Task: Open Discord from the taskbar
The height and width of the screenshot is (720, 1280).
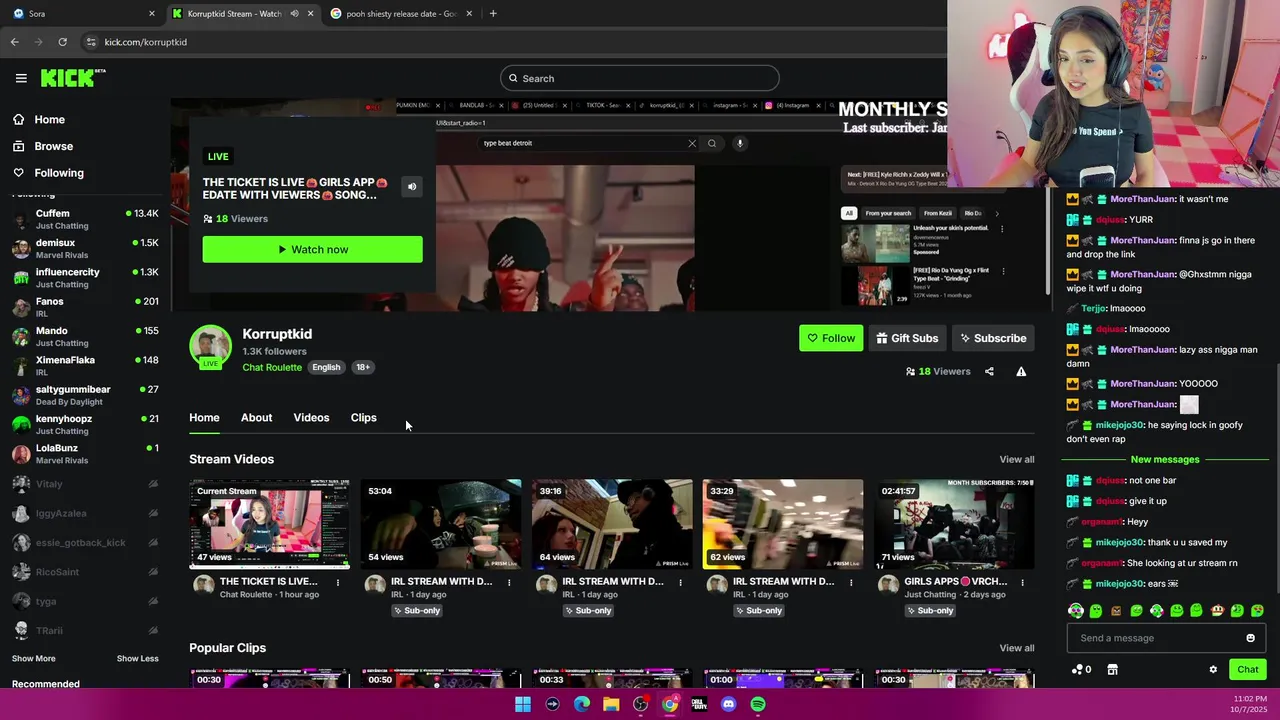Action: pos(728,704)
